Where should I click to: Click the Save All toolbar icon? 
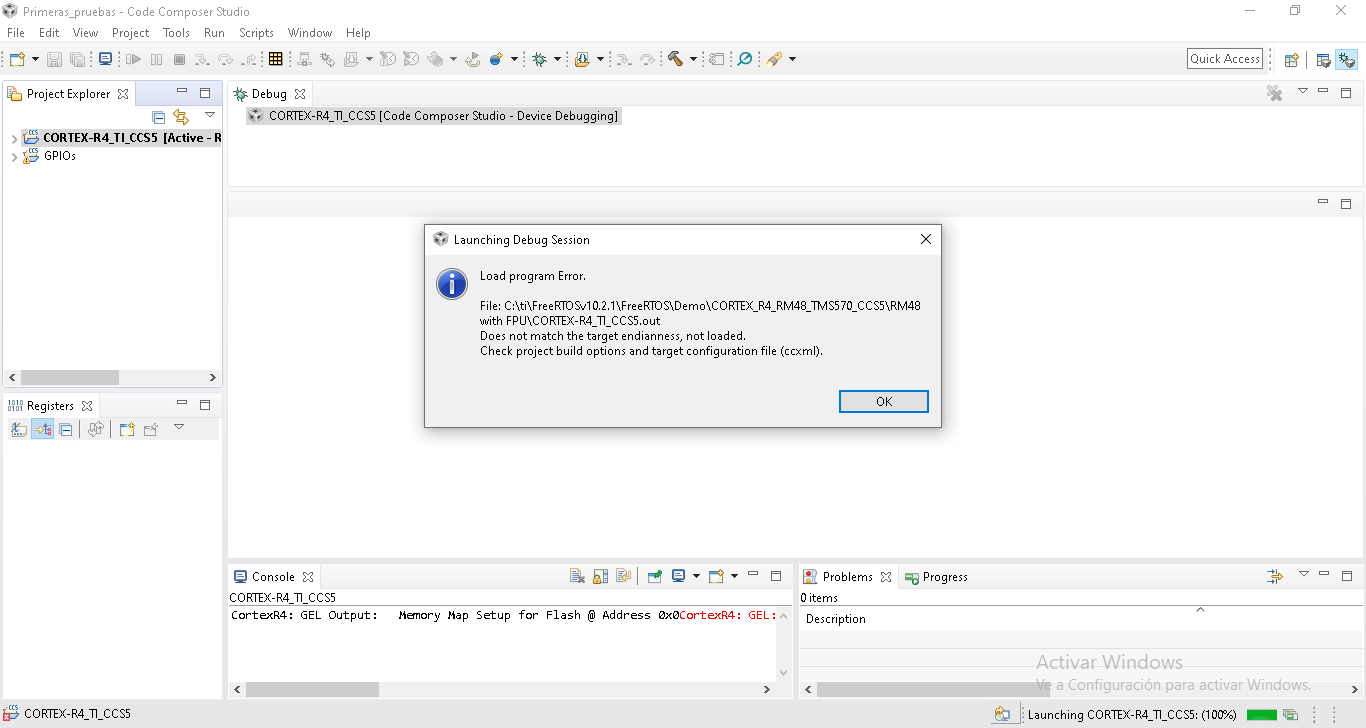click(x=77, y=59)
